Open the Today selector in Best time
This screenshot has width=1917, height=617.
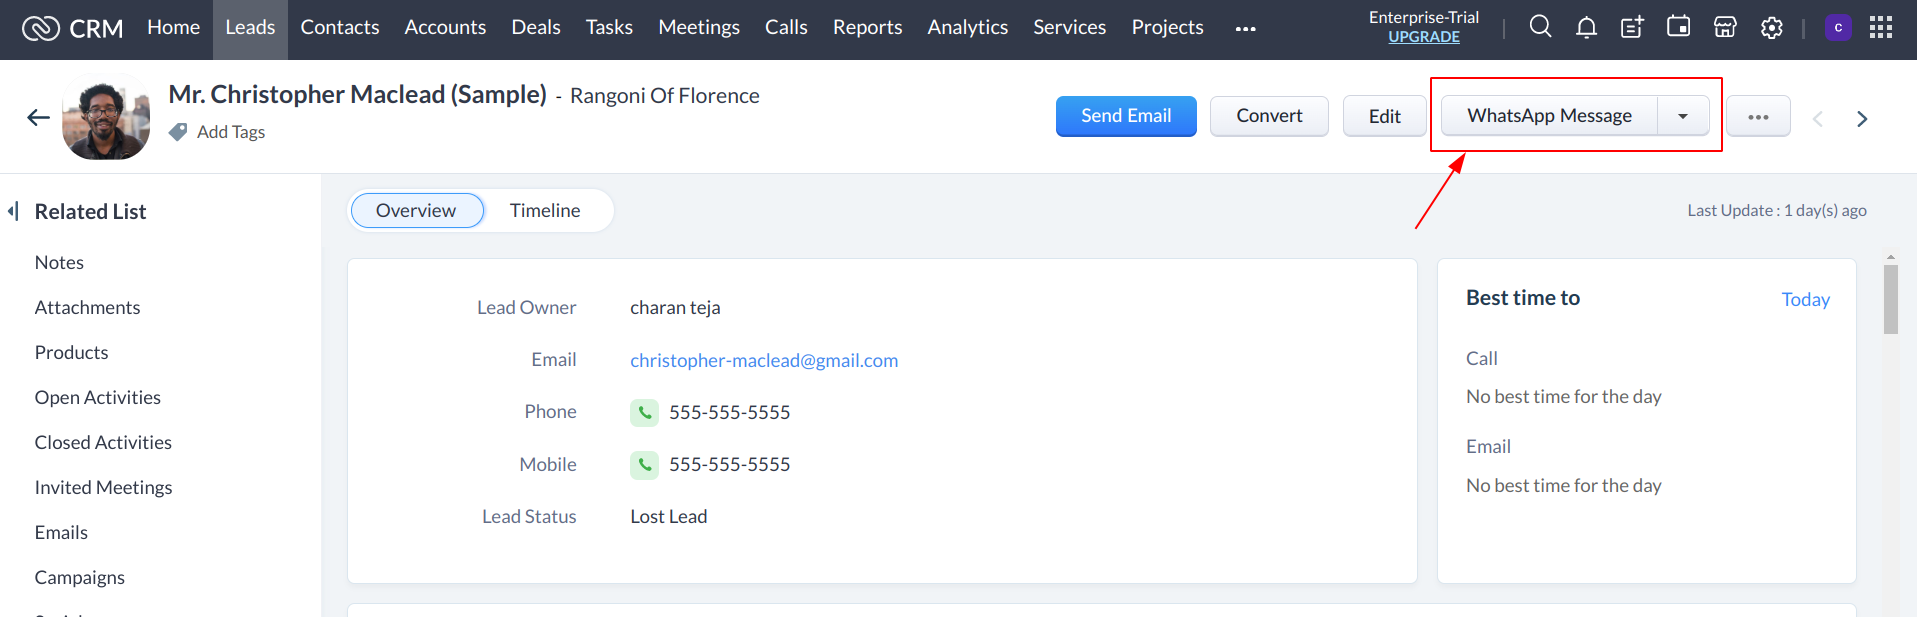tap(1805, 299)
